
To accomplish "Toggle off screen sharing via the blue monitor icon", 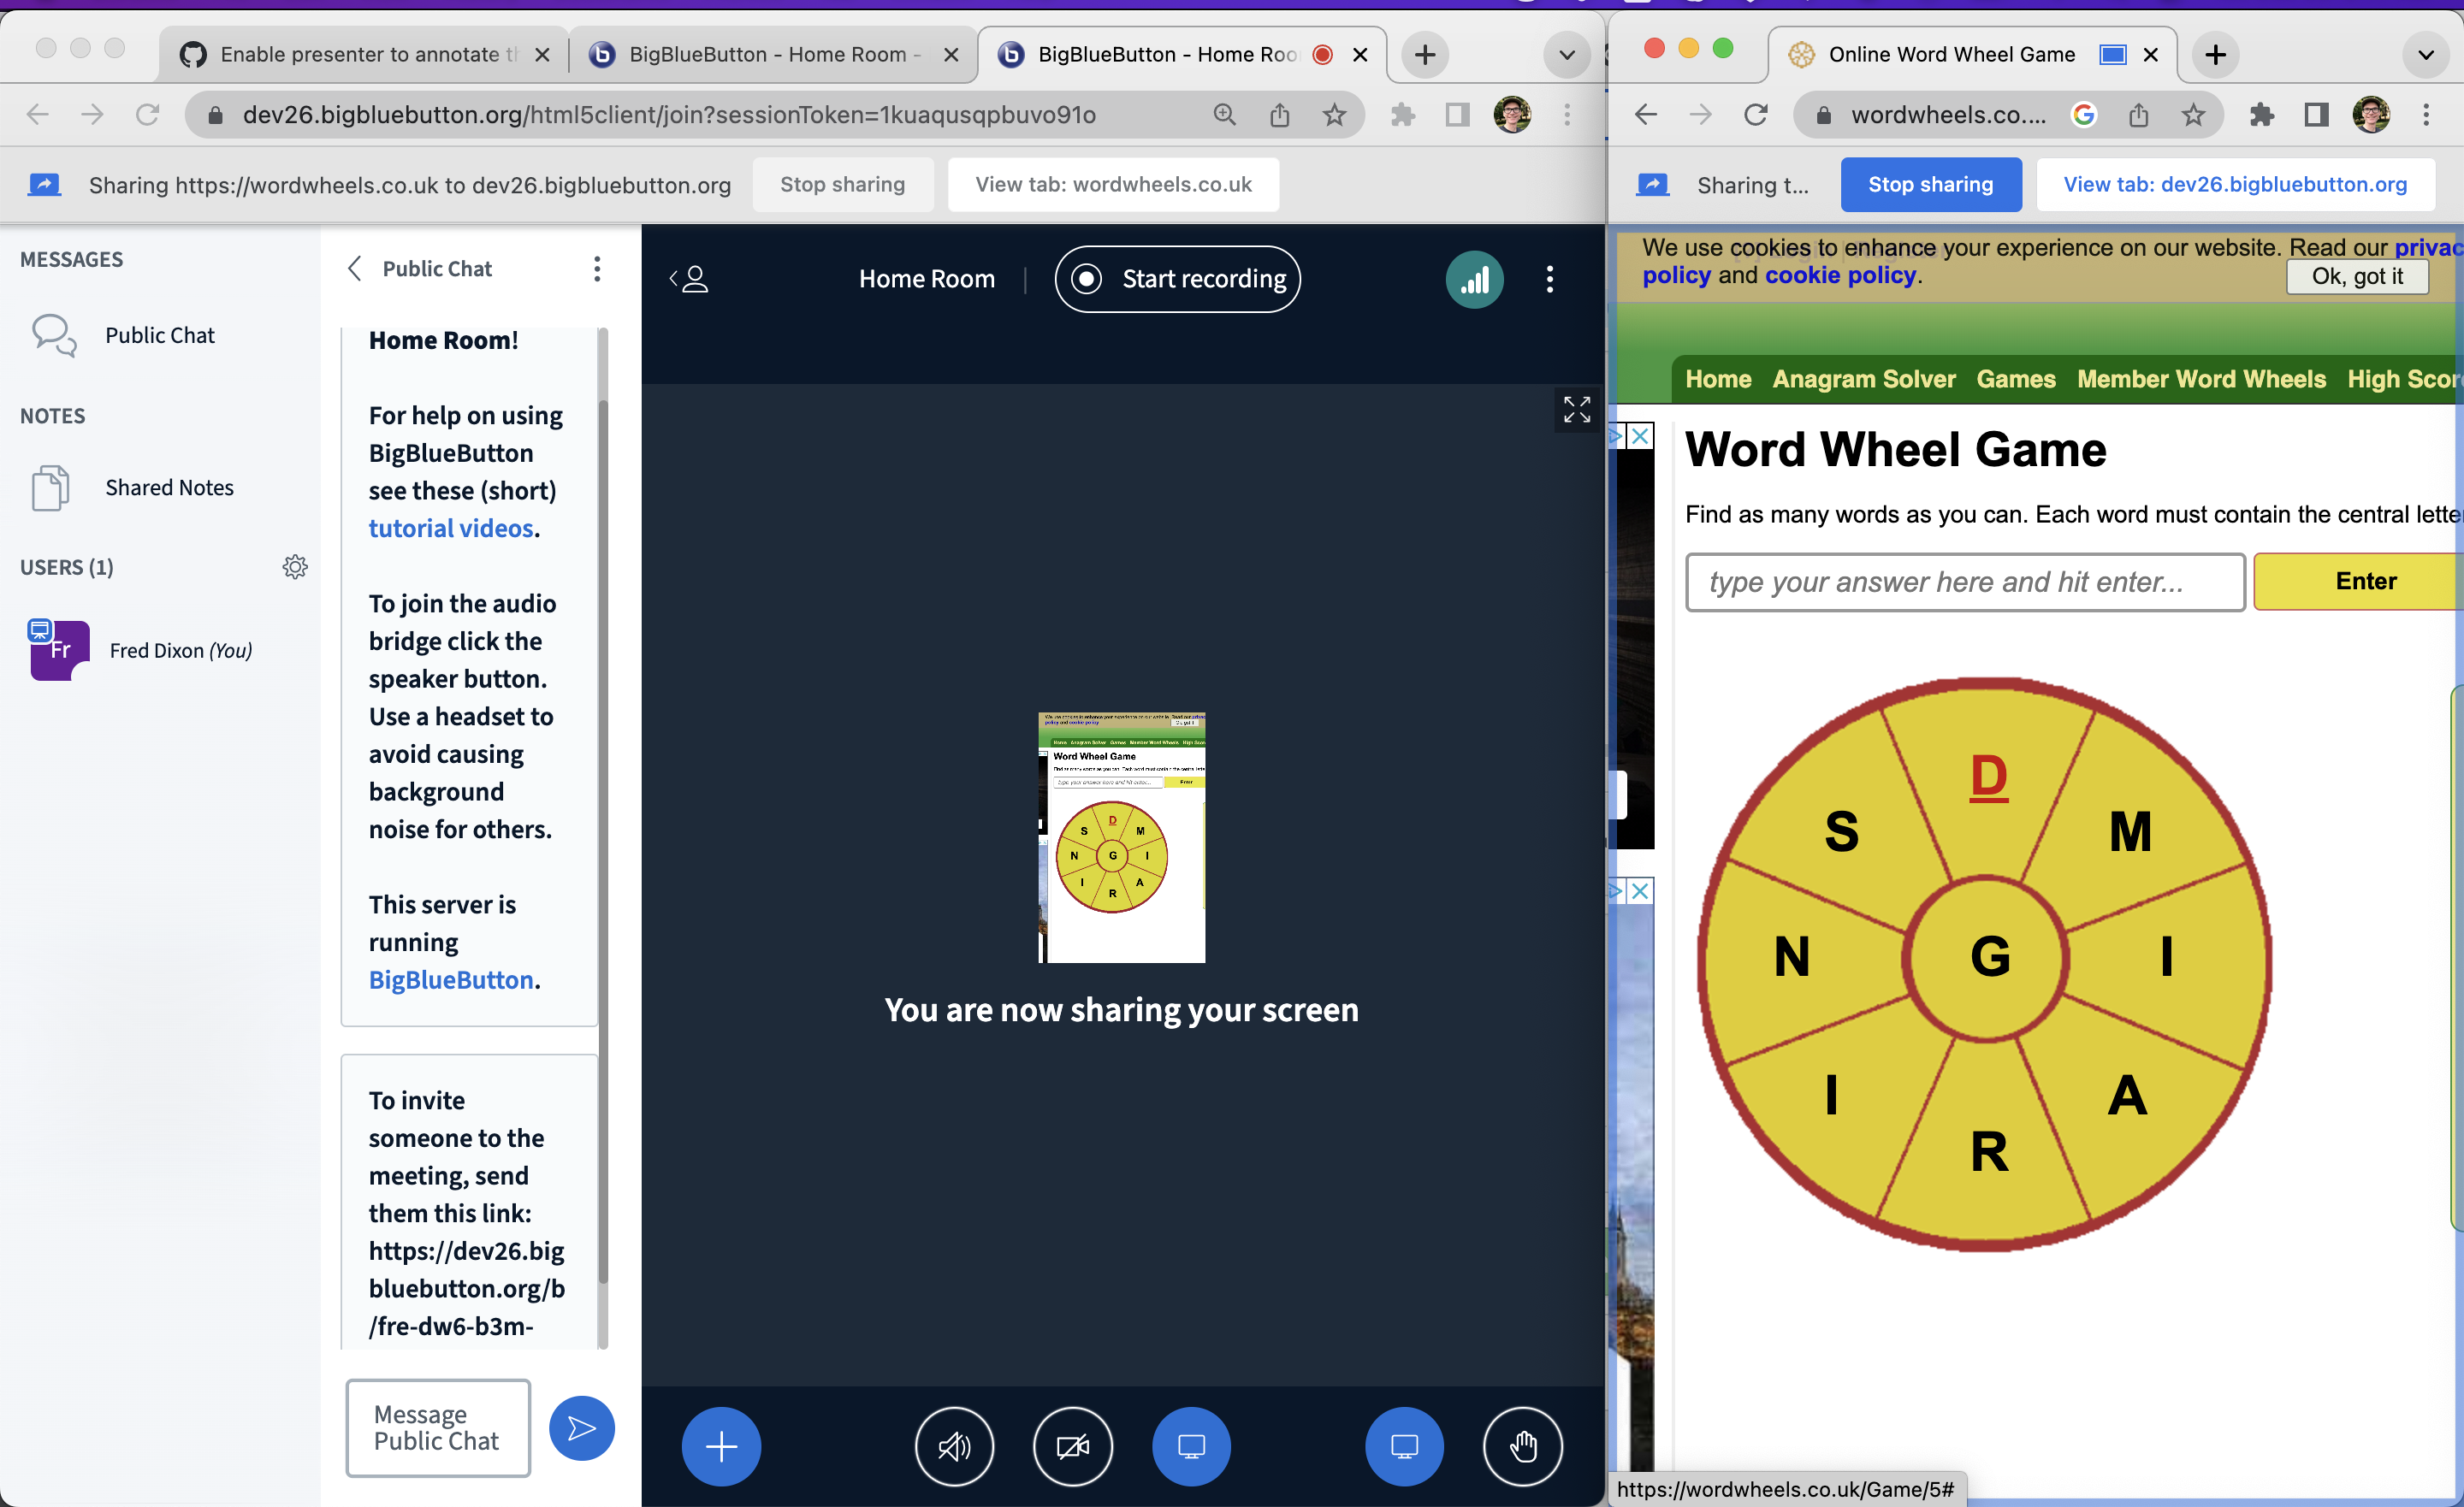I will coord(1191,1446).
